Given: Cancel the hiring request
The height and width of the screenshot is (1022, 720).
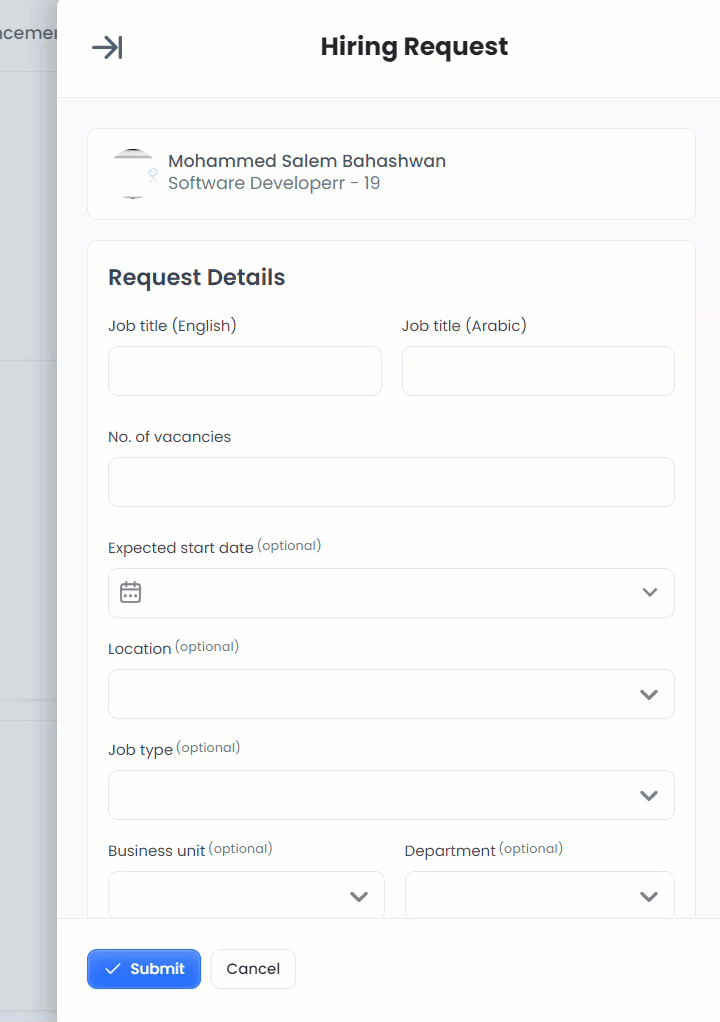Looking at the screenshot, I should [252, 968].
